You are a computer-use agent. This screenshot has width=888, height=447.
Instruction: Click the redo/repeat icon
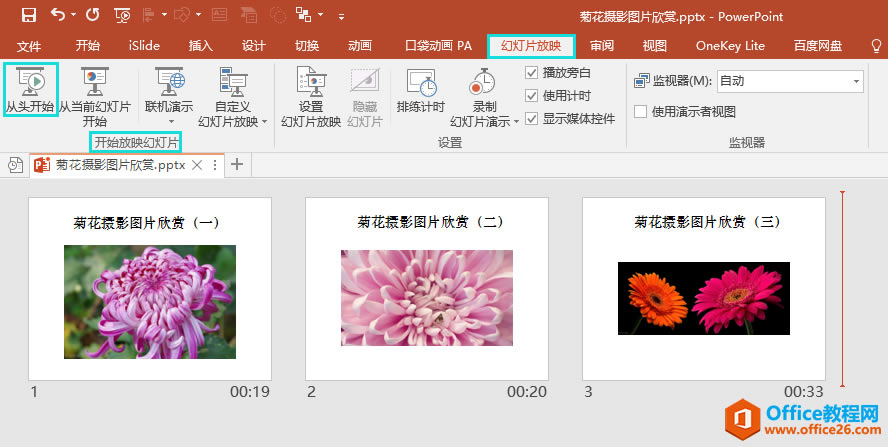(x=92, y=15)
